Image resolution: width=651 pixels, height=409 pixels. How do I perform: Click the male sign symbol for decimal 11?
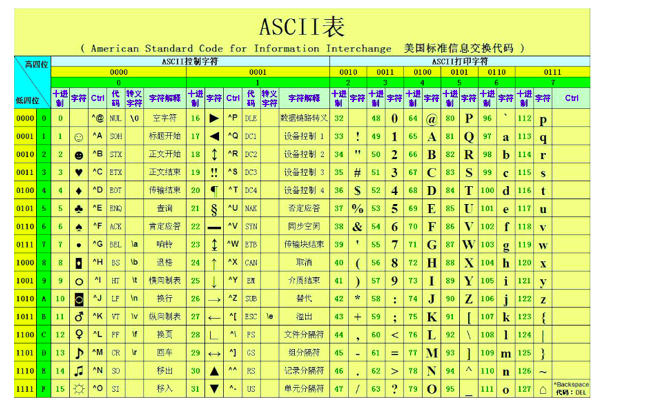78,317
